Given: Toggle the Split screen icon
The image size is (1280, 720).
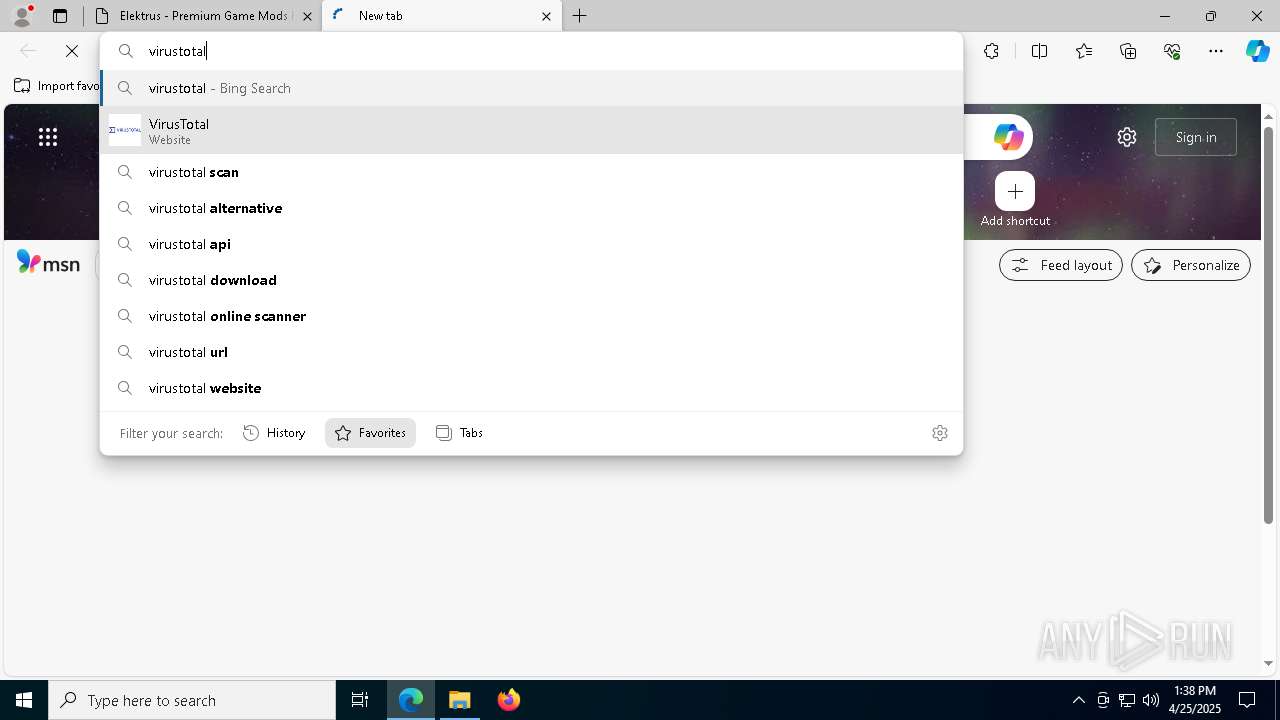Looking at the screenshot, I should [x=1039, y=51].
